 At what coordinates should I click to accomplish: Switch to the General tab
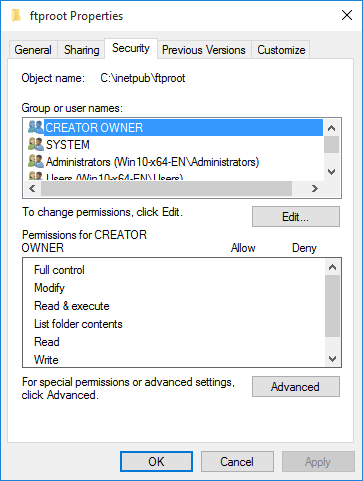click(x=33, y=50)
